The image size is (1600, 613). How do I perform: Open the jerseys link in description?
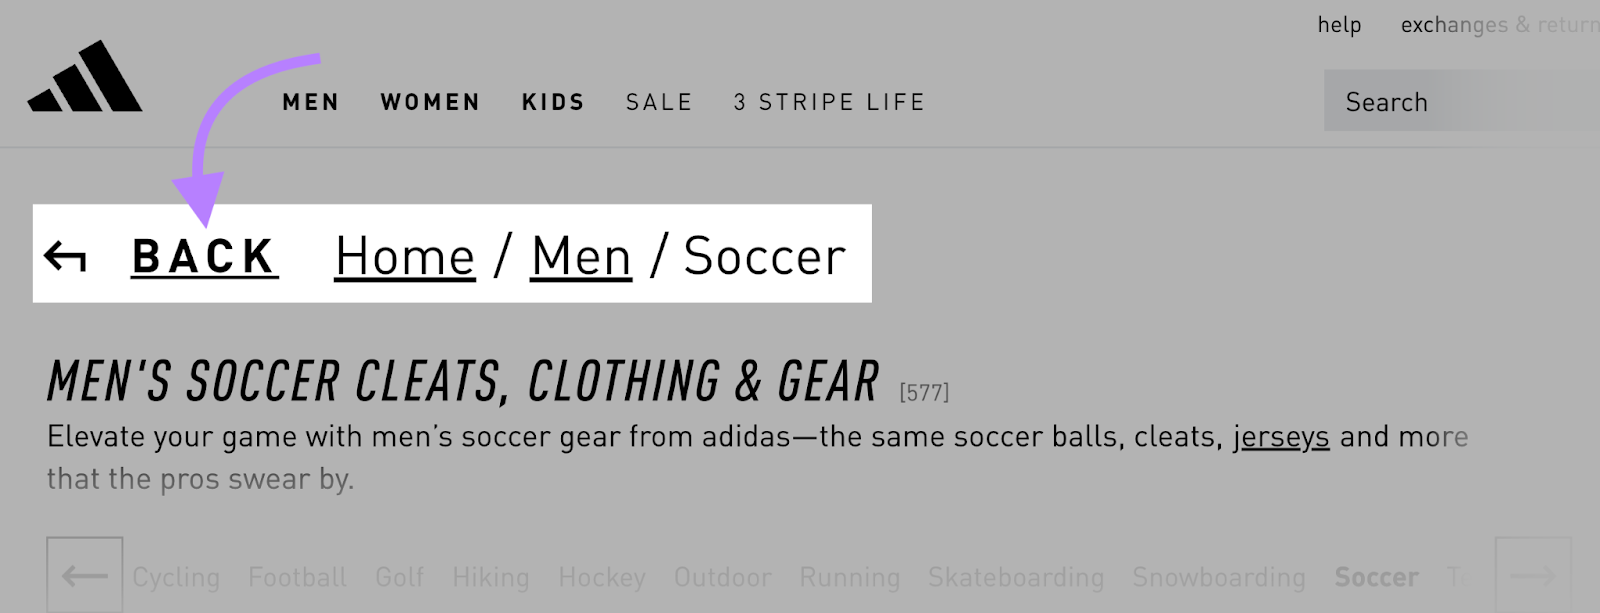pyautogui.click(x=1281, y=437)
